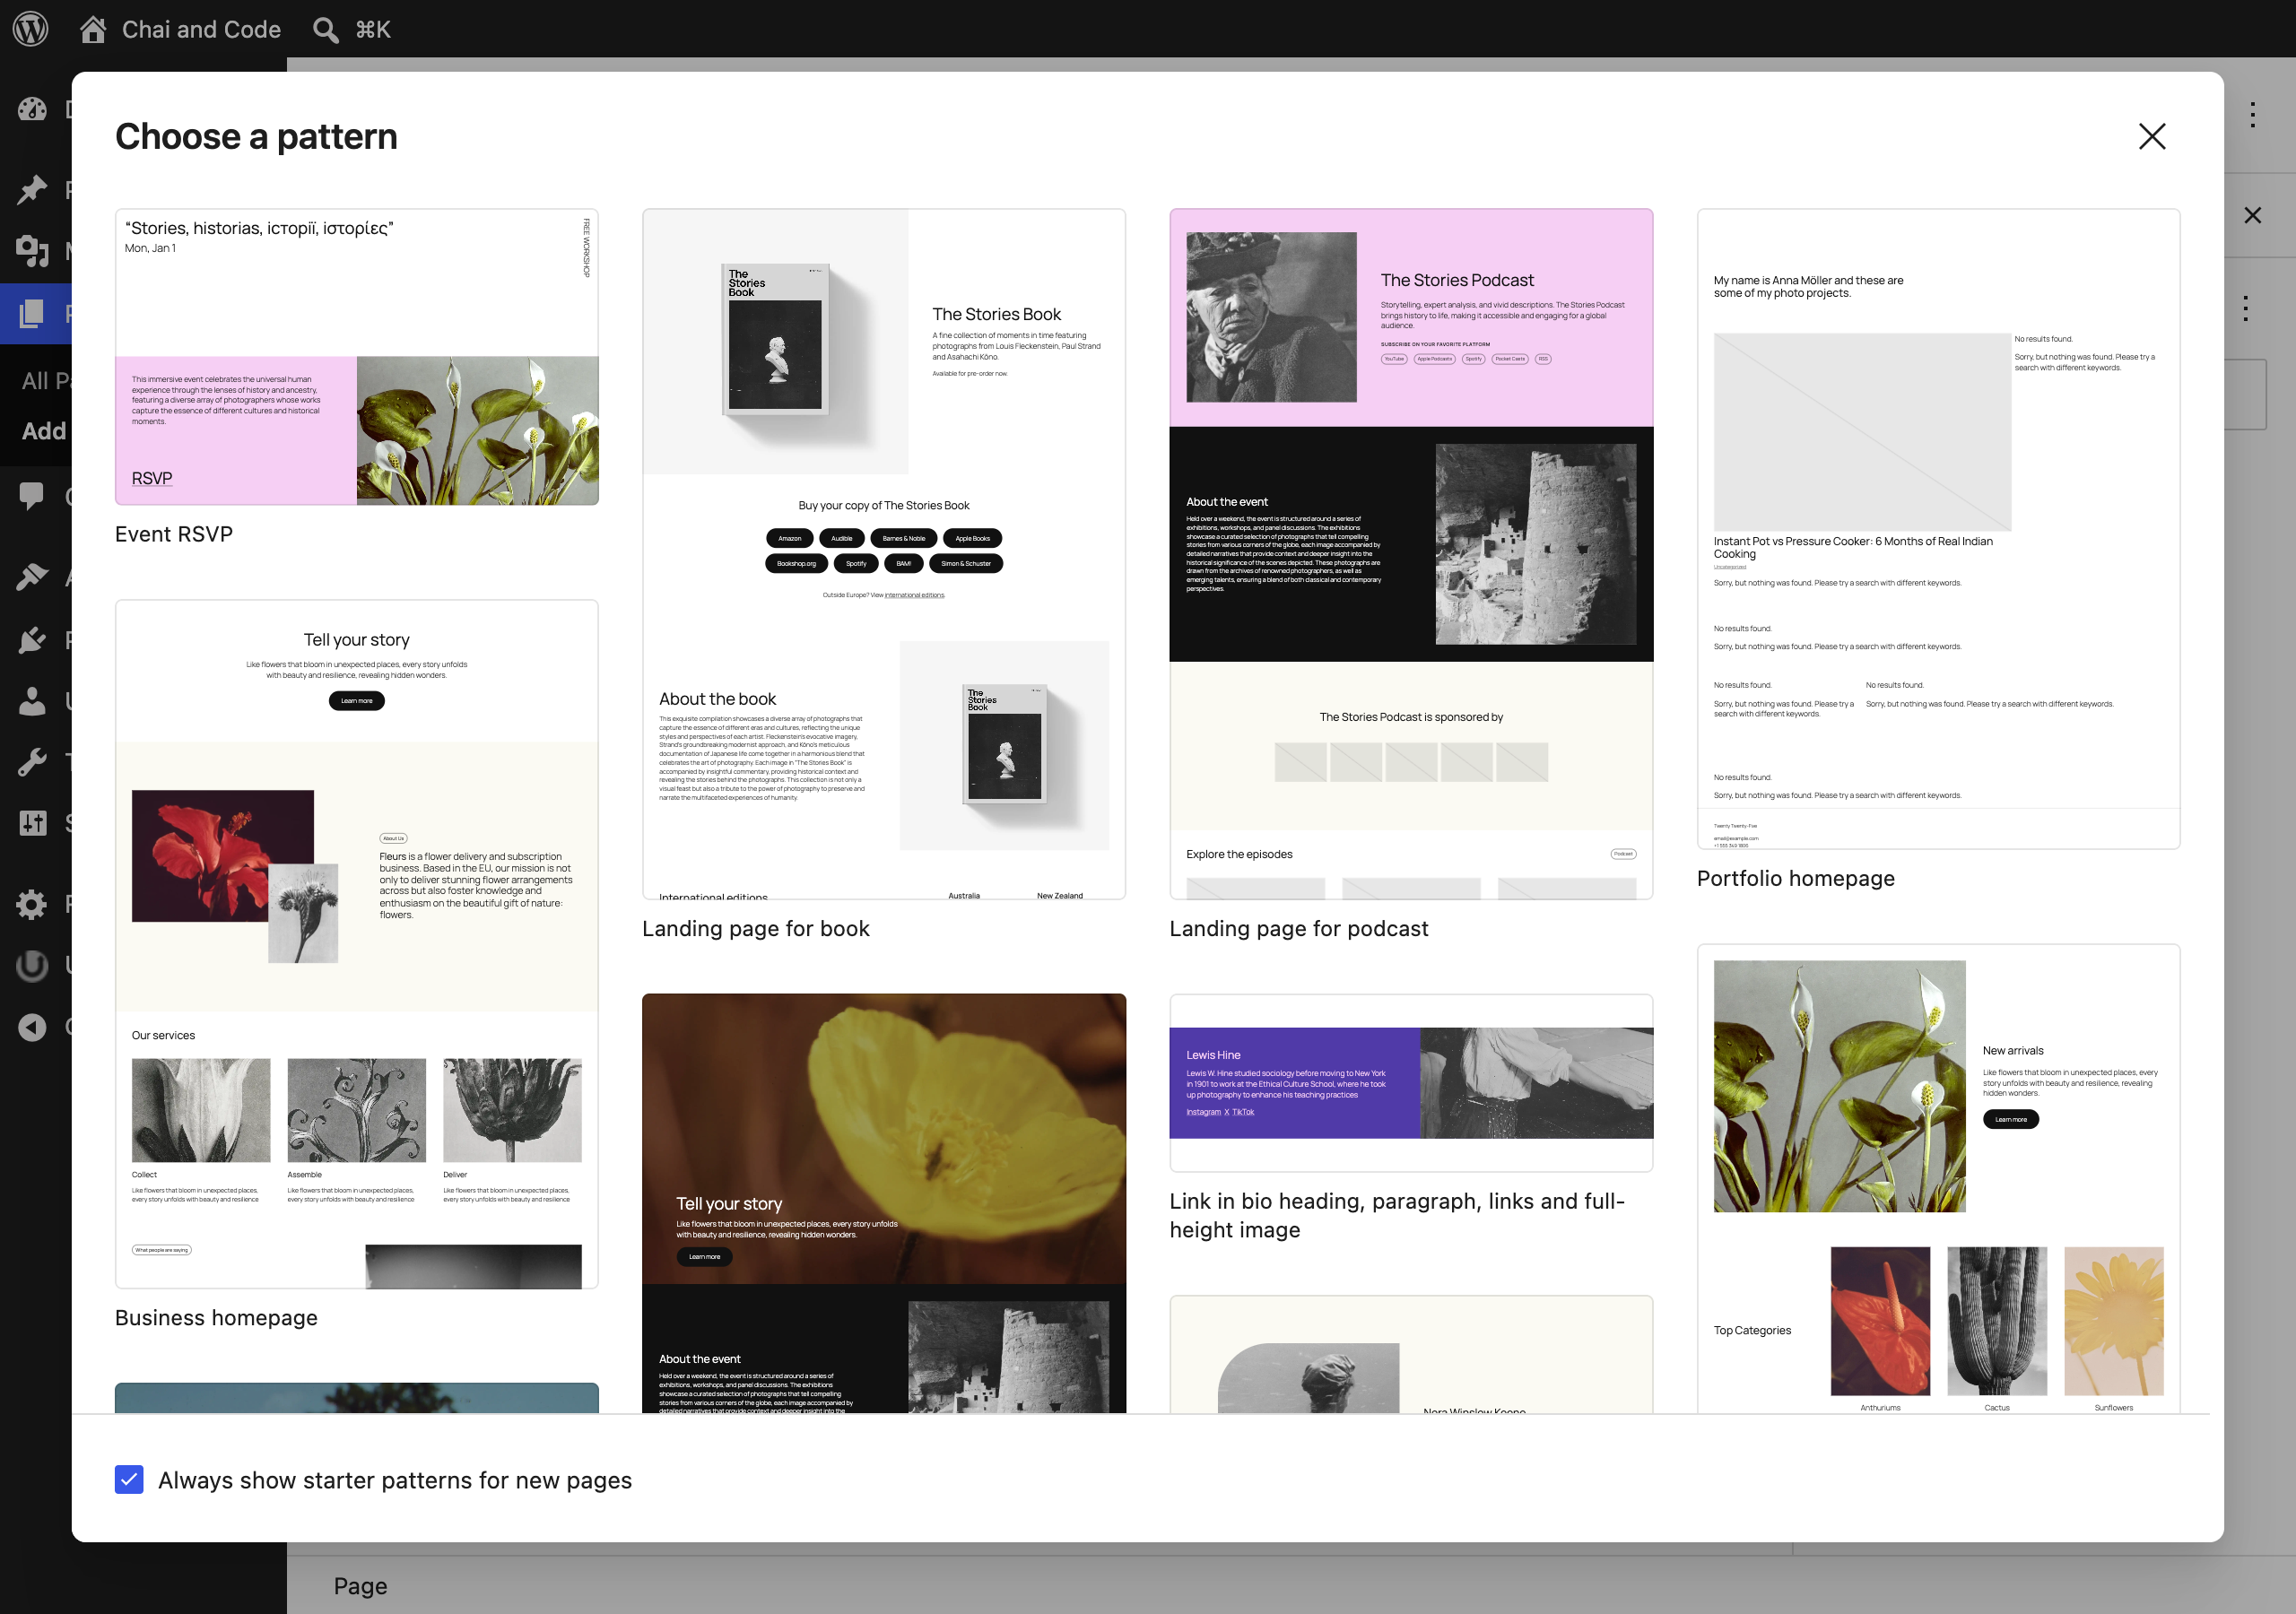The width and height of the screenshot is (2296, 1614).
Task: Pick the Portfolio homepage pattern
Action: point(1938,529)
